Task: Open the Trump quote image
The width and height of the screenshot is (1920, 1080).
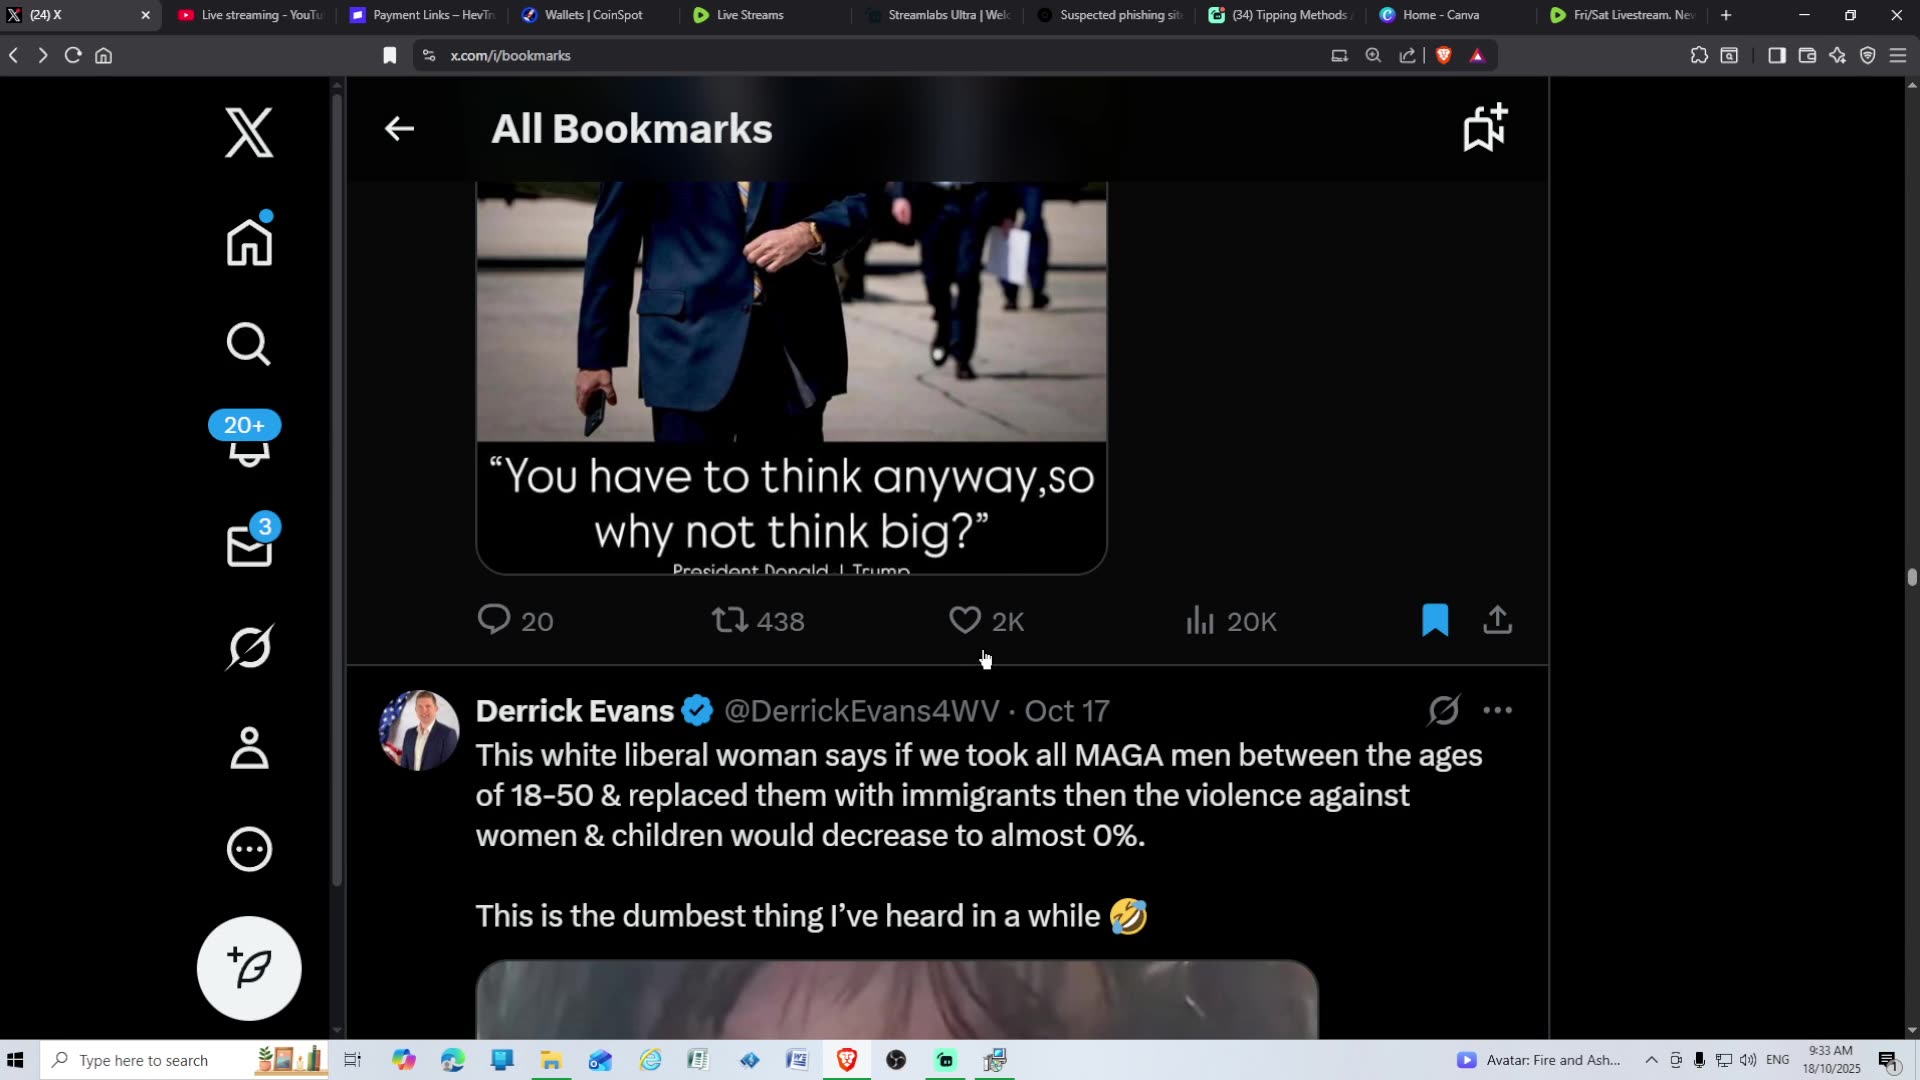Action: [791, 378]
